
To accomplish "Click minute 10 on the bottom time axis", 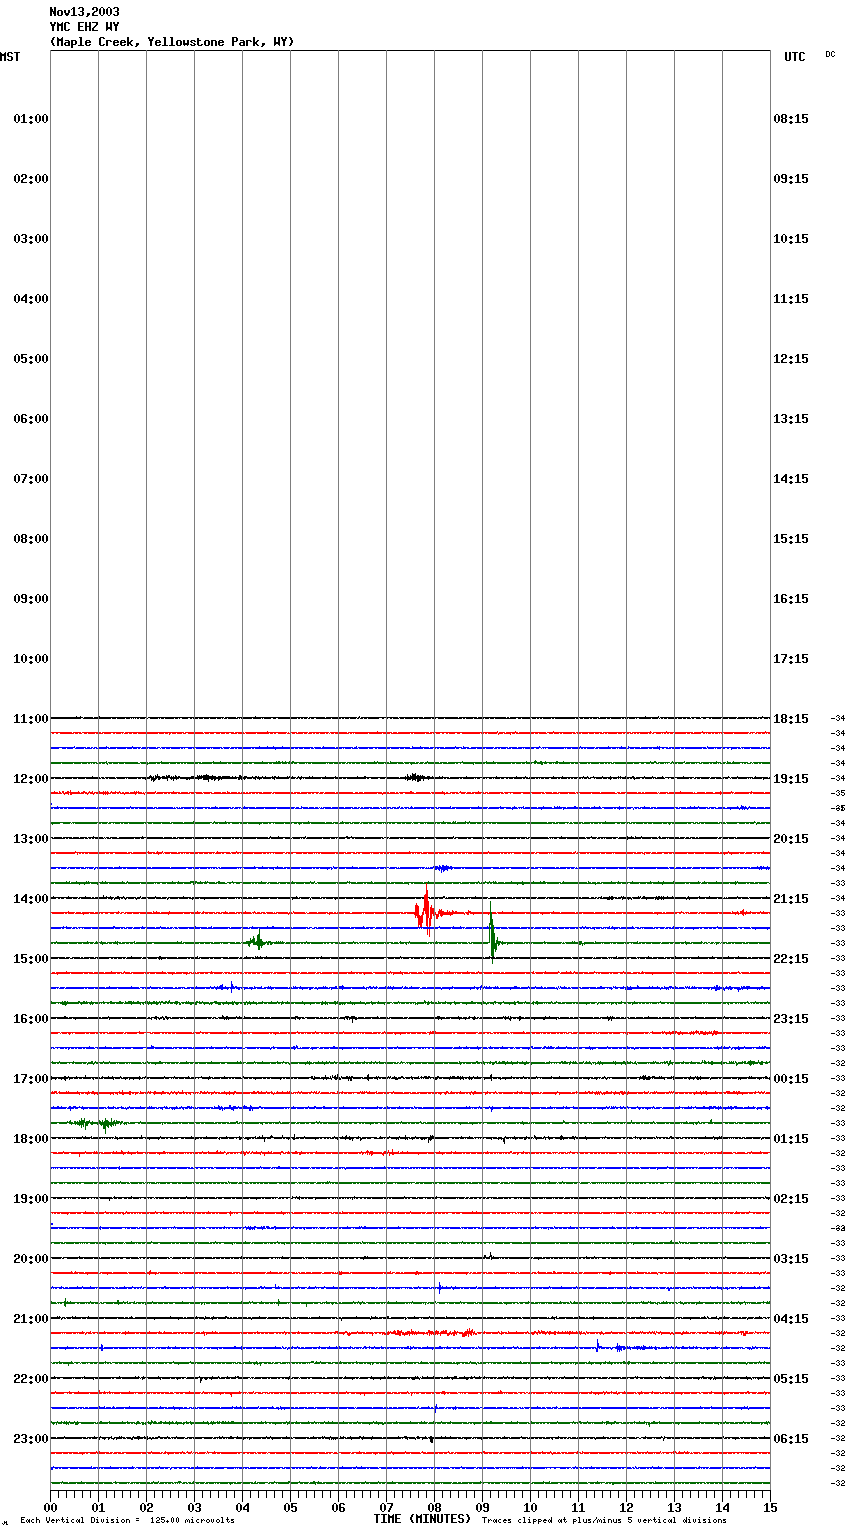I will 530,1507.
